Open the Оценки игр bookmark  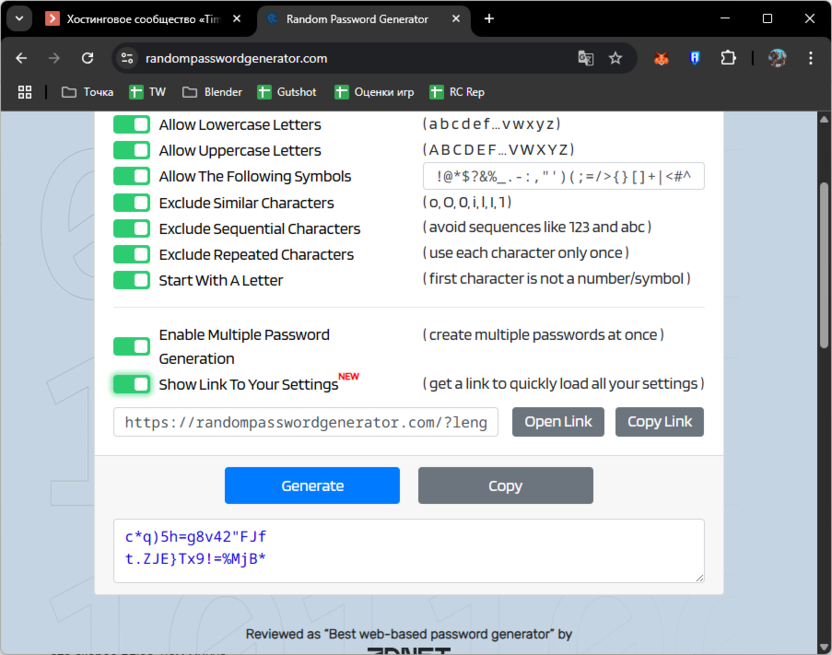pyautogui.click(x=375, y=92)
